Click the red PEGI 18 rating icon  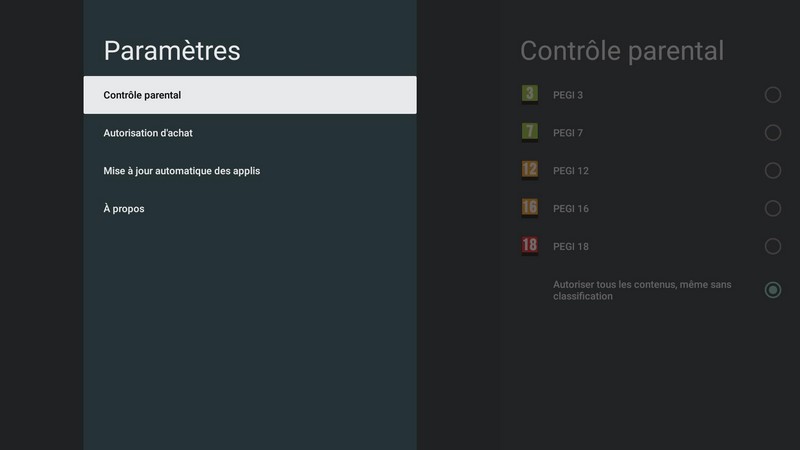pyautogui.click(x=530, y=246)
